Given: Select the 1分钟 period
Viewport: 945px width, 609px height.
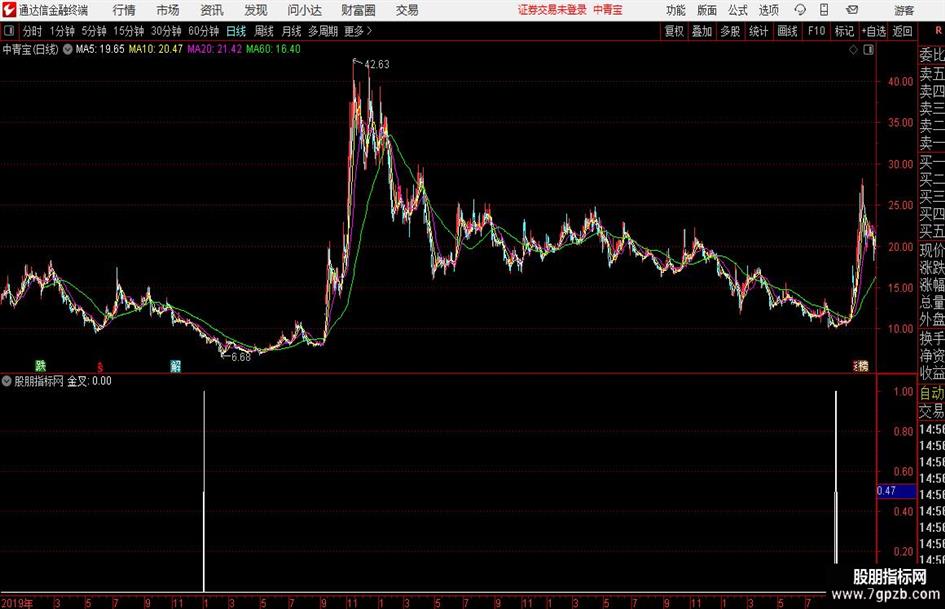Looking at the screenshot, I should [62, 31].
